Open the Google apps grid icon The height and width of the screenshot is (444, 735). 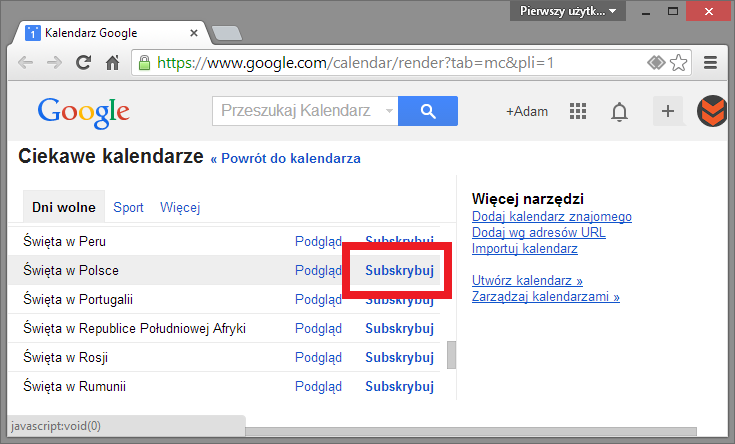click(578, 111)
